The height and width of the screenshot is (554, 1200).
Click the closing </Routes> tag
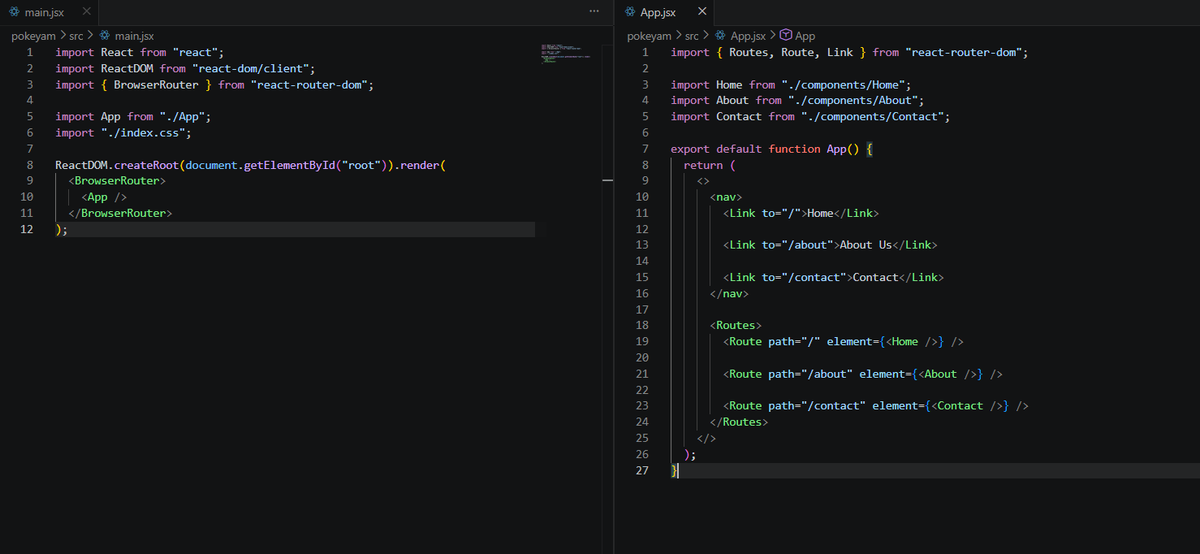point(739,422)
